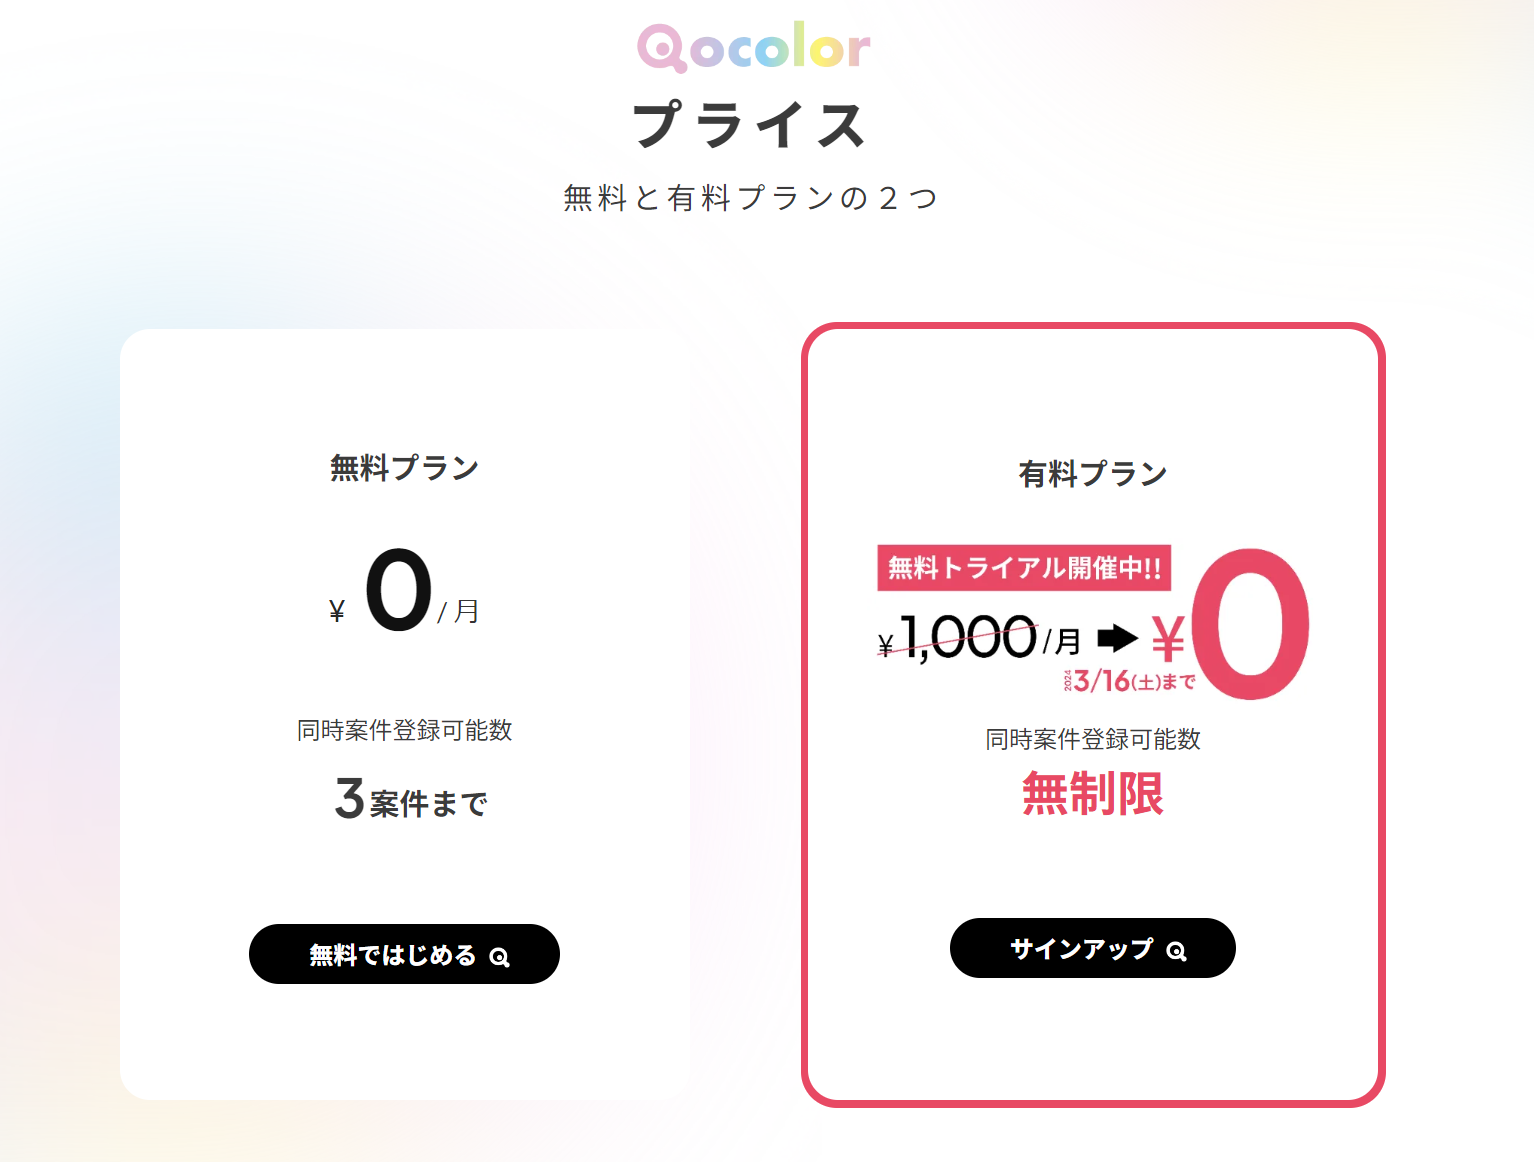Click the black arrow beside ¥1,000/月
The height and width of the screenshot is (1162, 1534).
[1117, 638]
